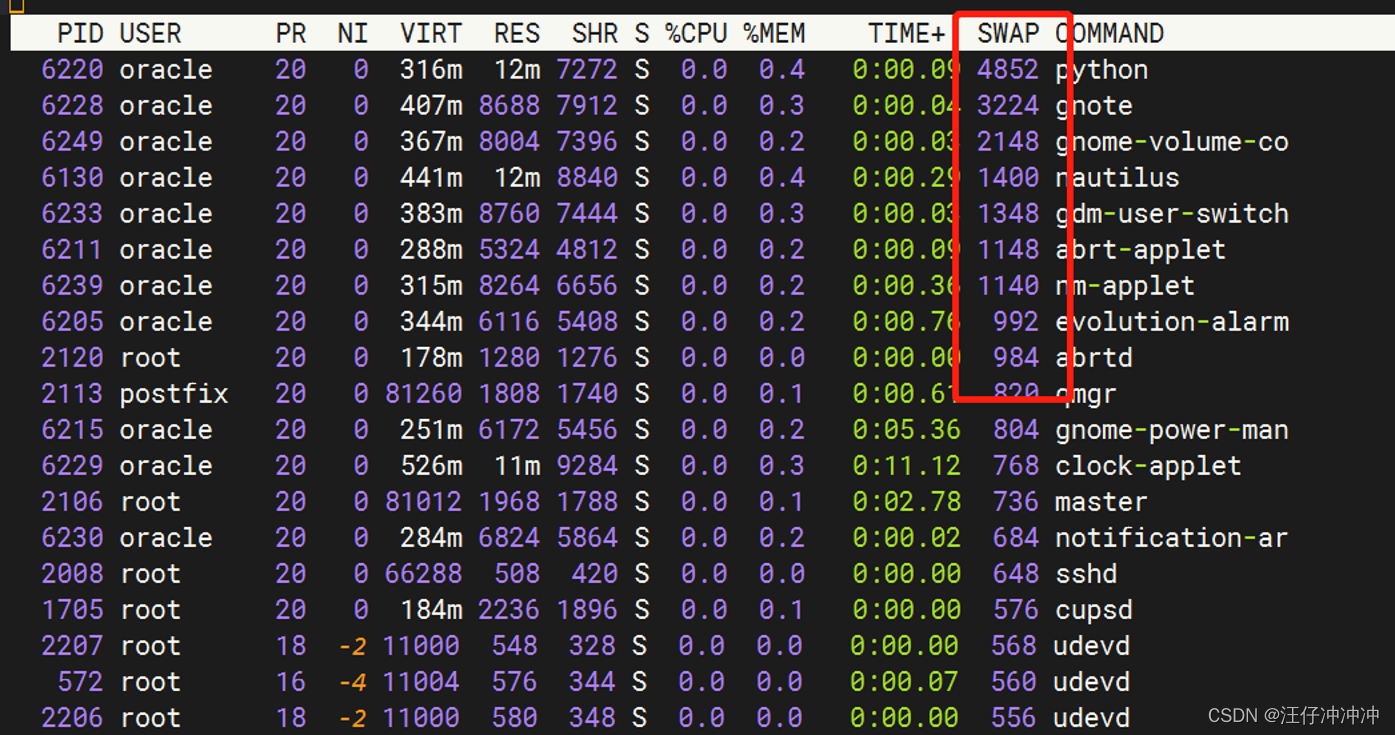Click the TIME+ column header

pyautogui.click(x=906, y=33)
